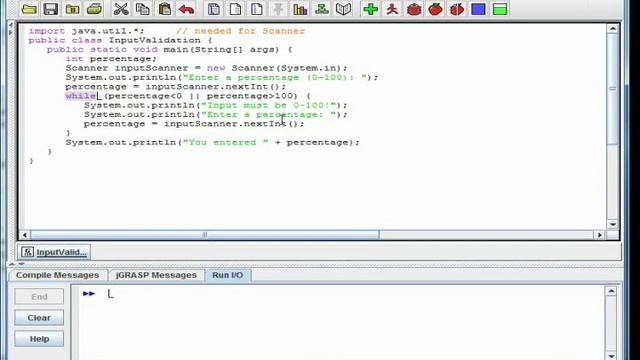Compile the program with the green plus icon
640x360 pixels.
(370, 9)
